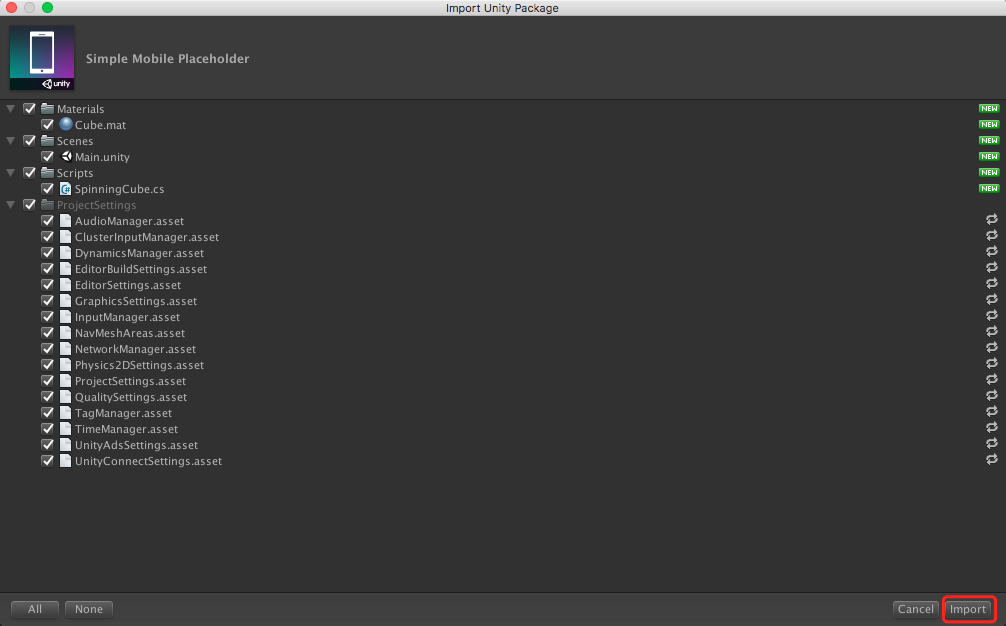The height and width of the screenshot is (626, 1006).
Task: Click the changed icon on ProjectSettings.asset row
Action: click(992, 380)
